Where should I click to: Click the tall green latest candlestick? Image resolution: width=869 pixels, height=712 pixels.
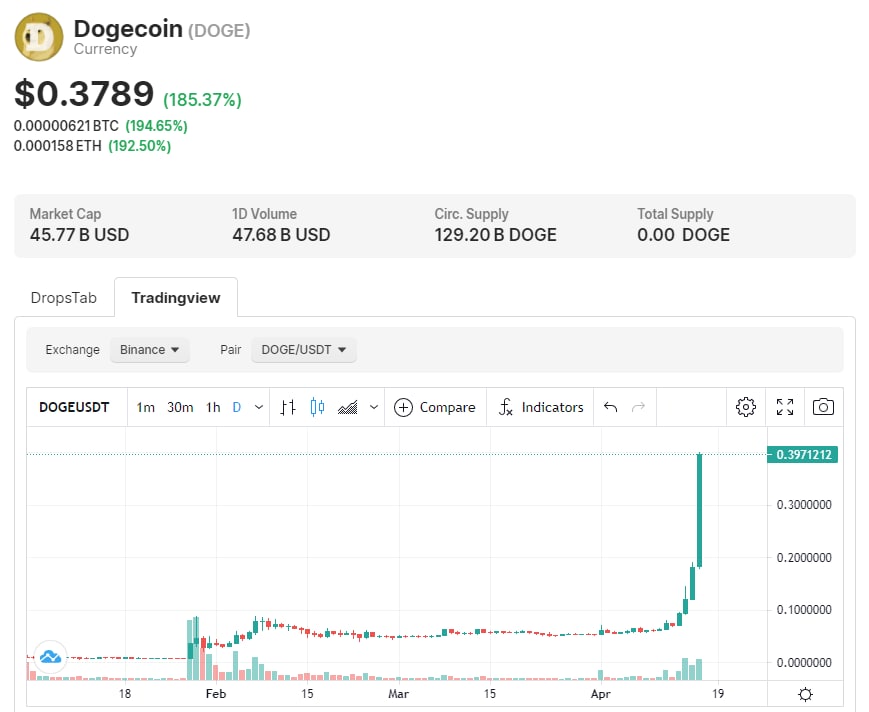pyautogui.click(x=699, y=510)
